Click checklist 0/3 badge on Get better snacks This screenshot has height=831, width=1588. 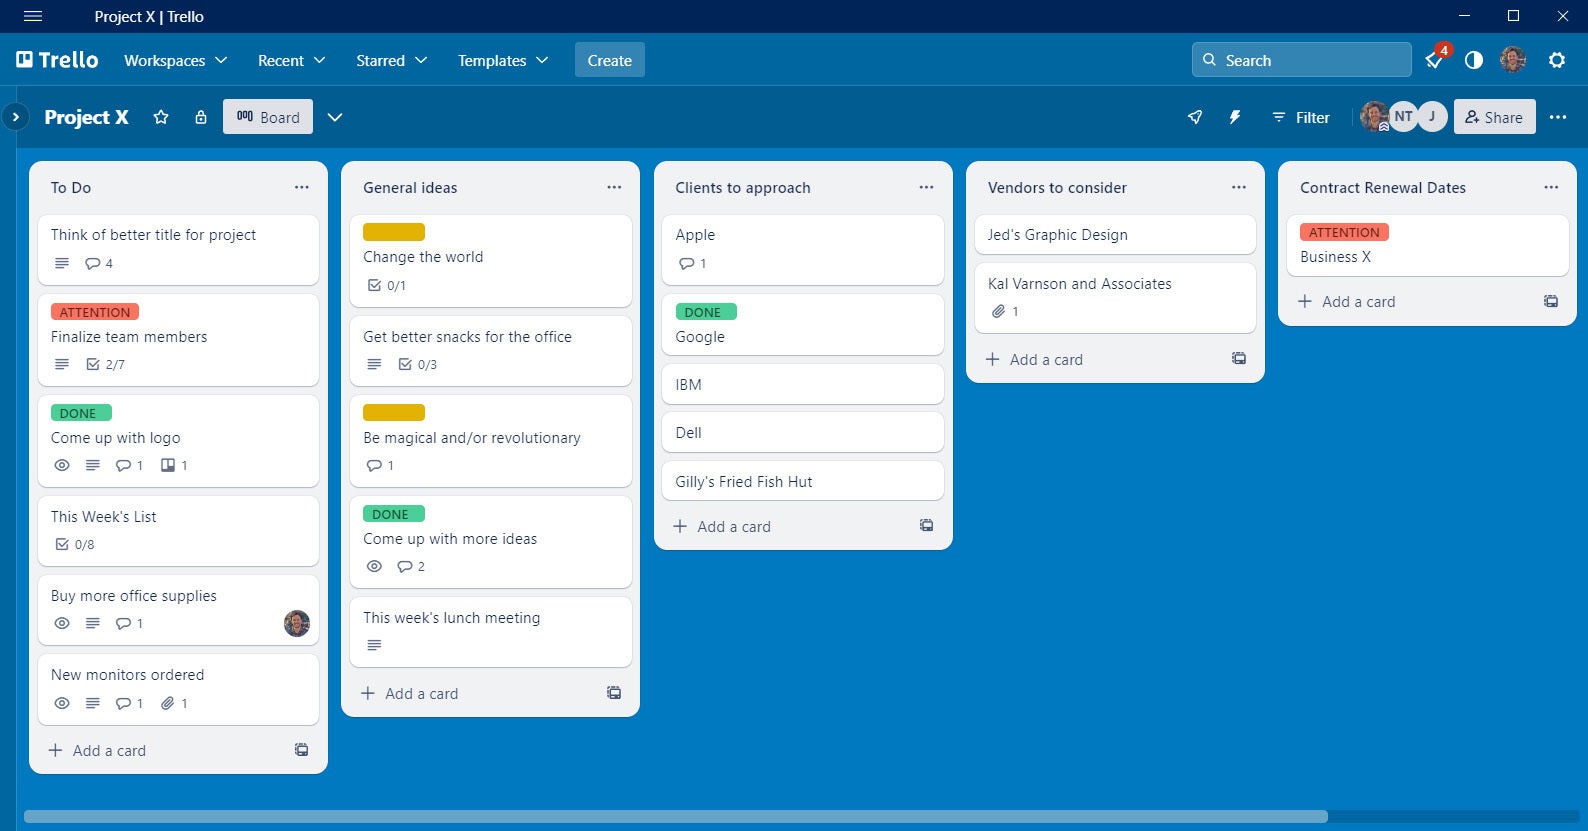coord(418,364)
